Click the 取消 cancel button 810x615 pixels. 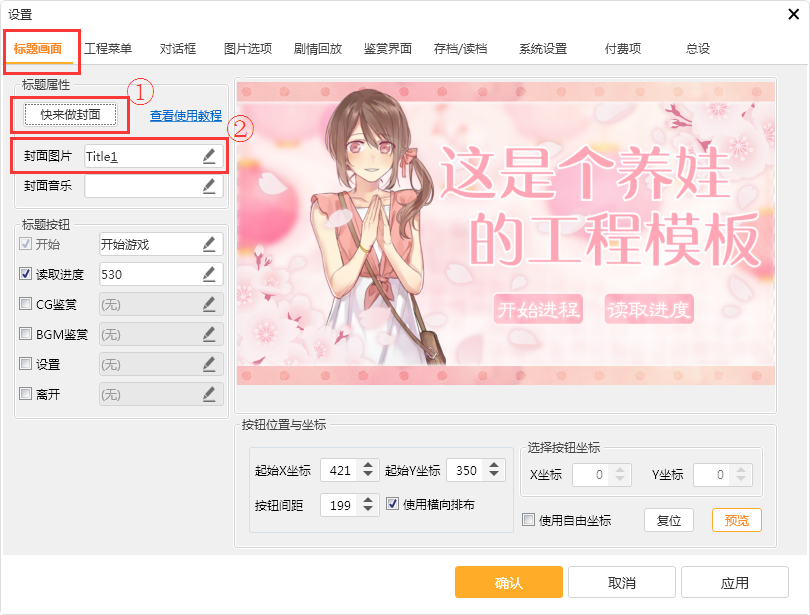(x=622, y=582)
